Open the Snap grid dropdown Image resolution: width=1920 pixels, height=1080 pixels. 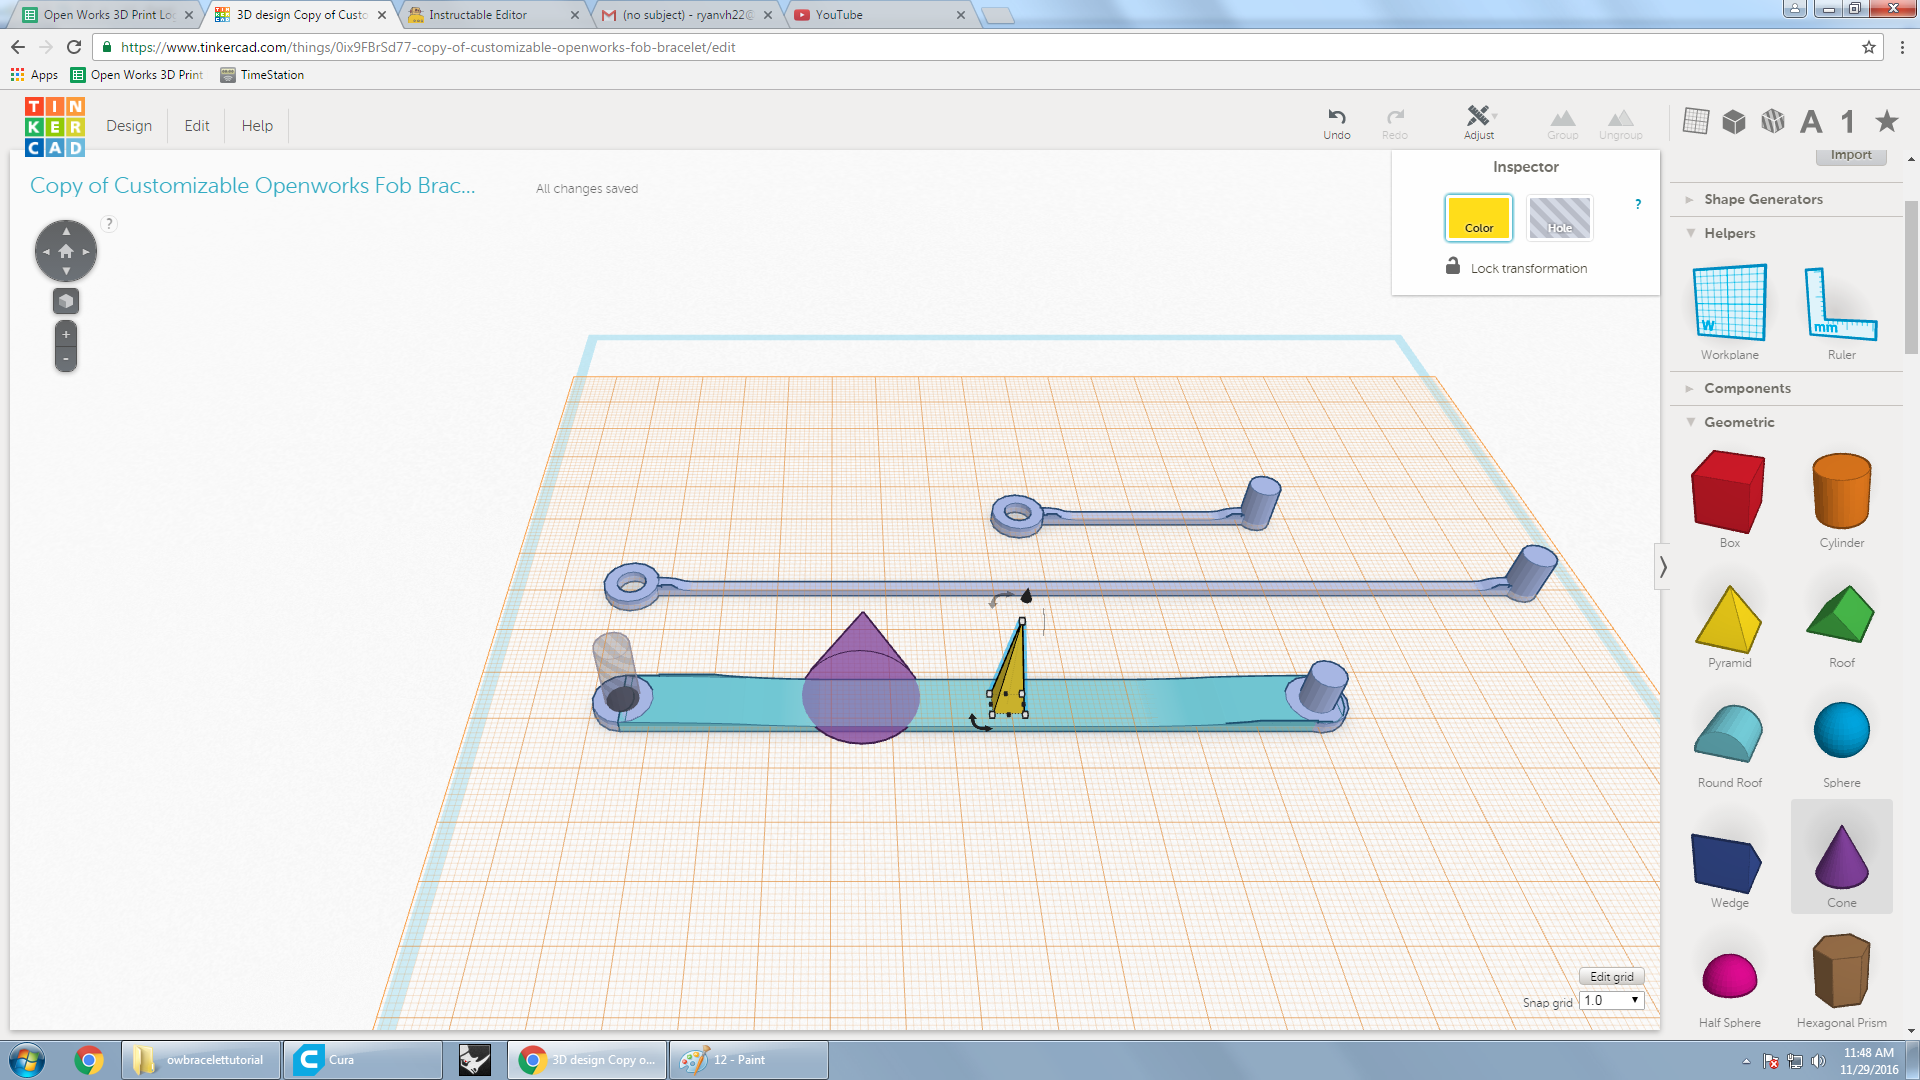(1612, 1000)
